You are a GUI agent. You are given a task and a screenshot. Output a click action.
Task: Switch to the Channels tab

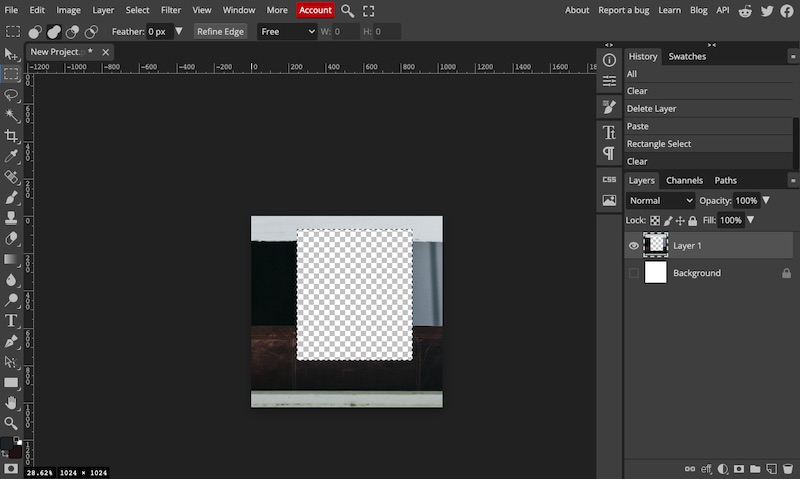[684, 180]
